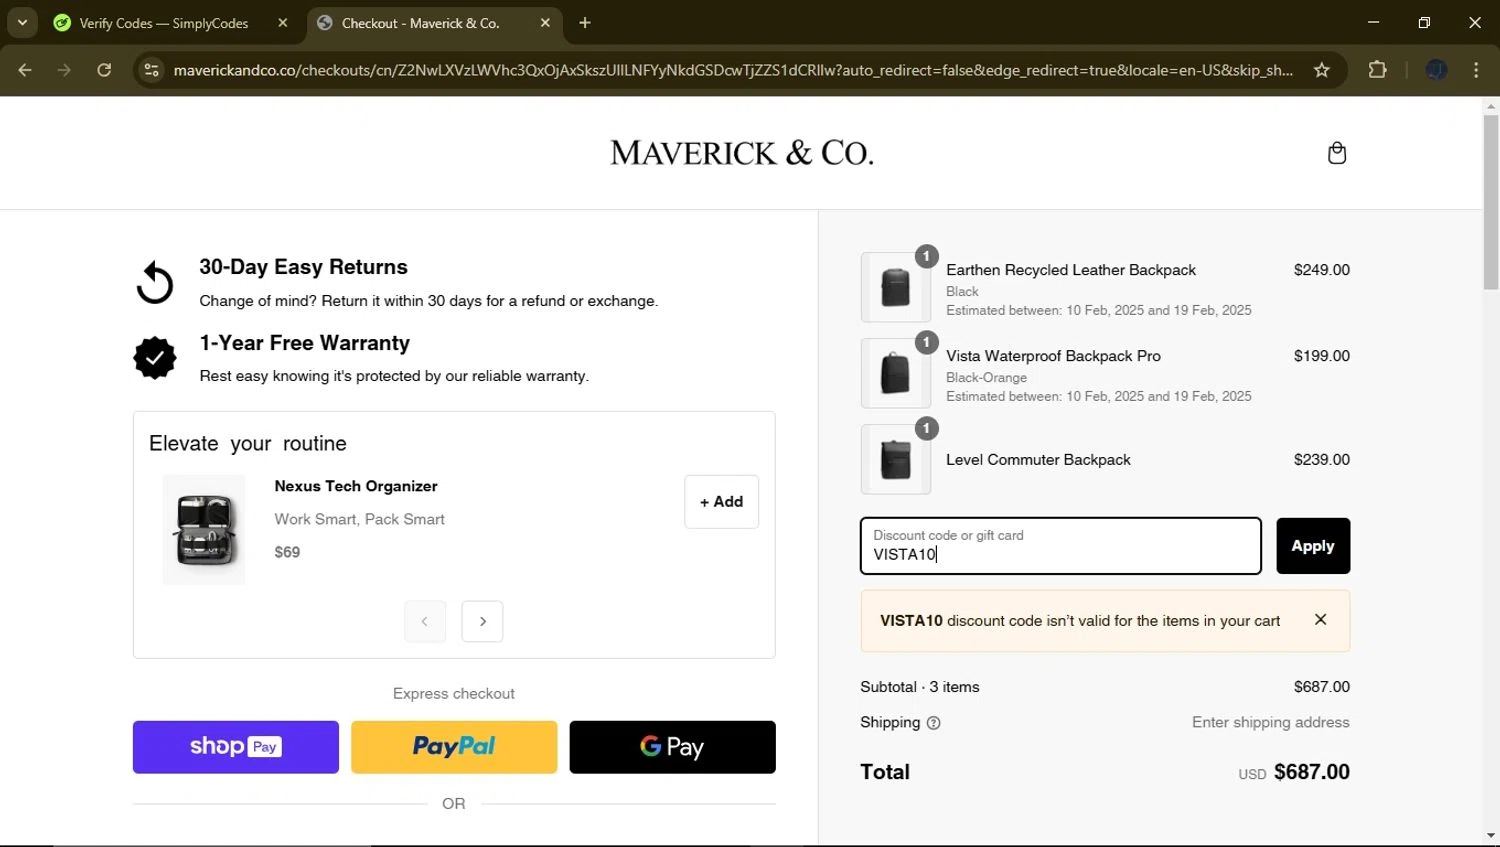View site information icon in address bar

(x=151, y=70)
